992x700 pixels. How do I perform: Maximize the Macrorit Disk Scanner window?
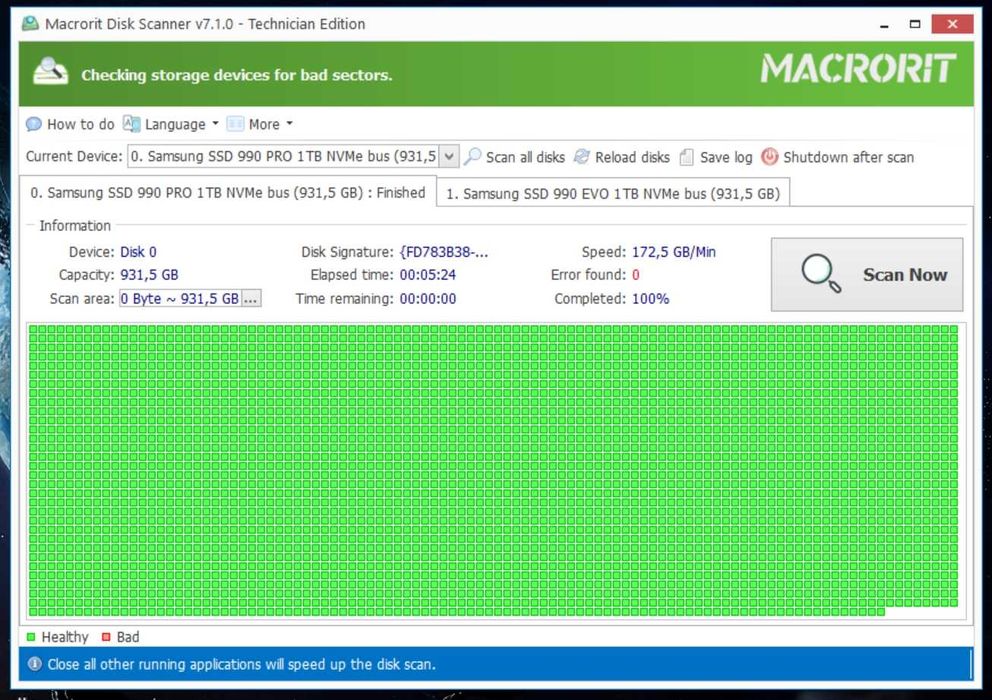click(915, 24)
